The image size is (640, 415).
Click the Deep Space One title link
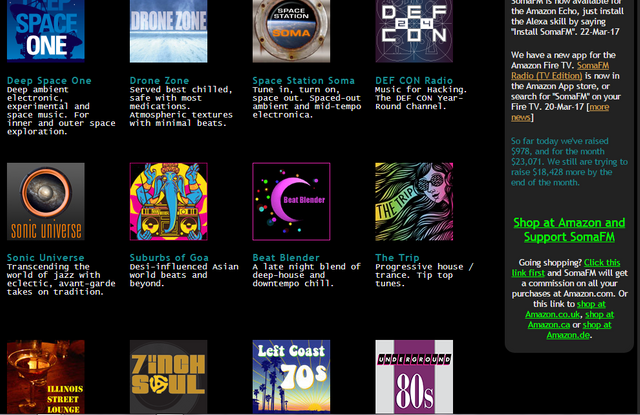(x=49, y=80)
